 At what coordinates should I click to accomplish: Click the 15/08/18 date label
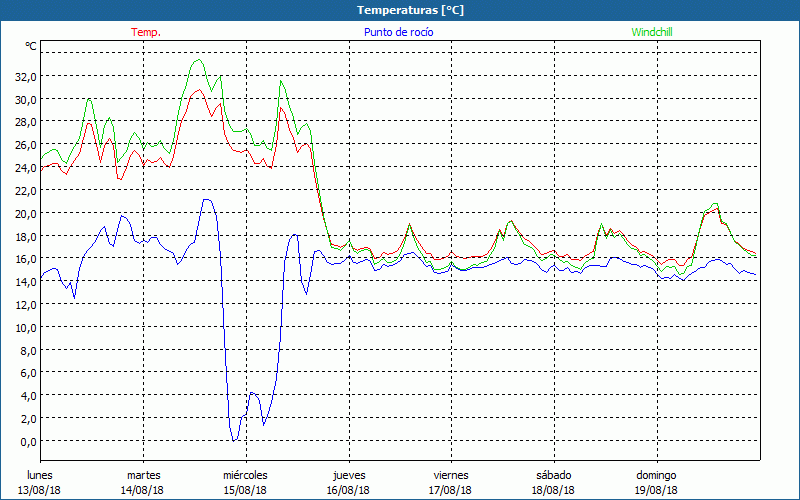pyautogui.click(x=245, y=490)
